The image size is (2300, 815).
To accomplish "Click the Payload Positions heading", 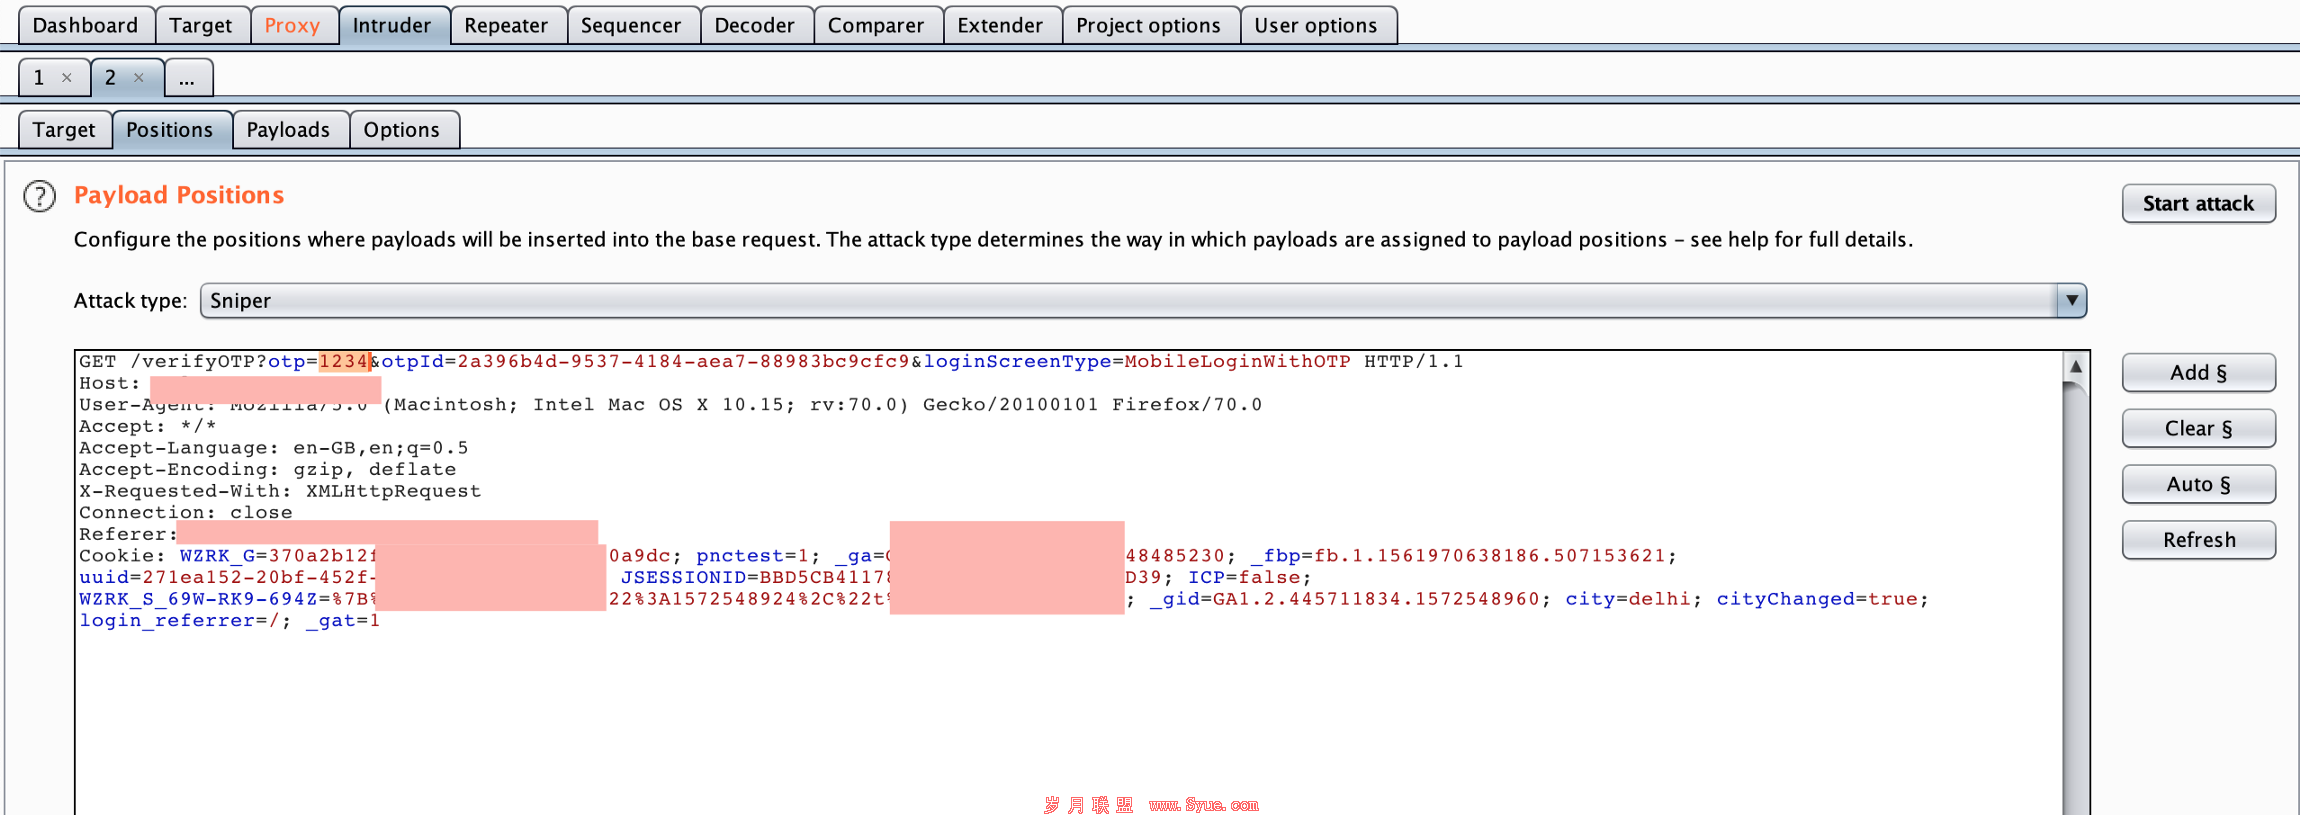I will (x=179, y=195).
